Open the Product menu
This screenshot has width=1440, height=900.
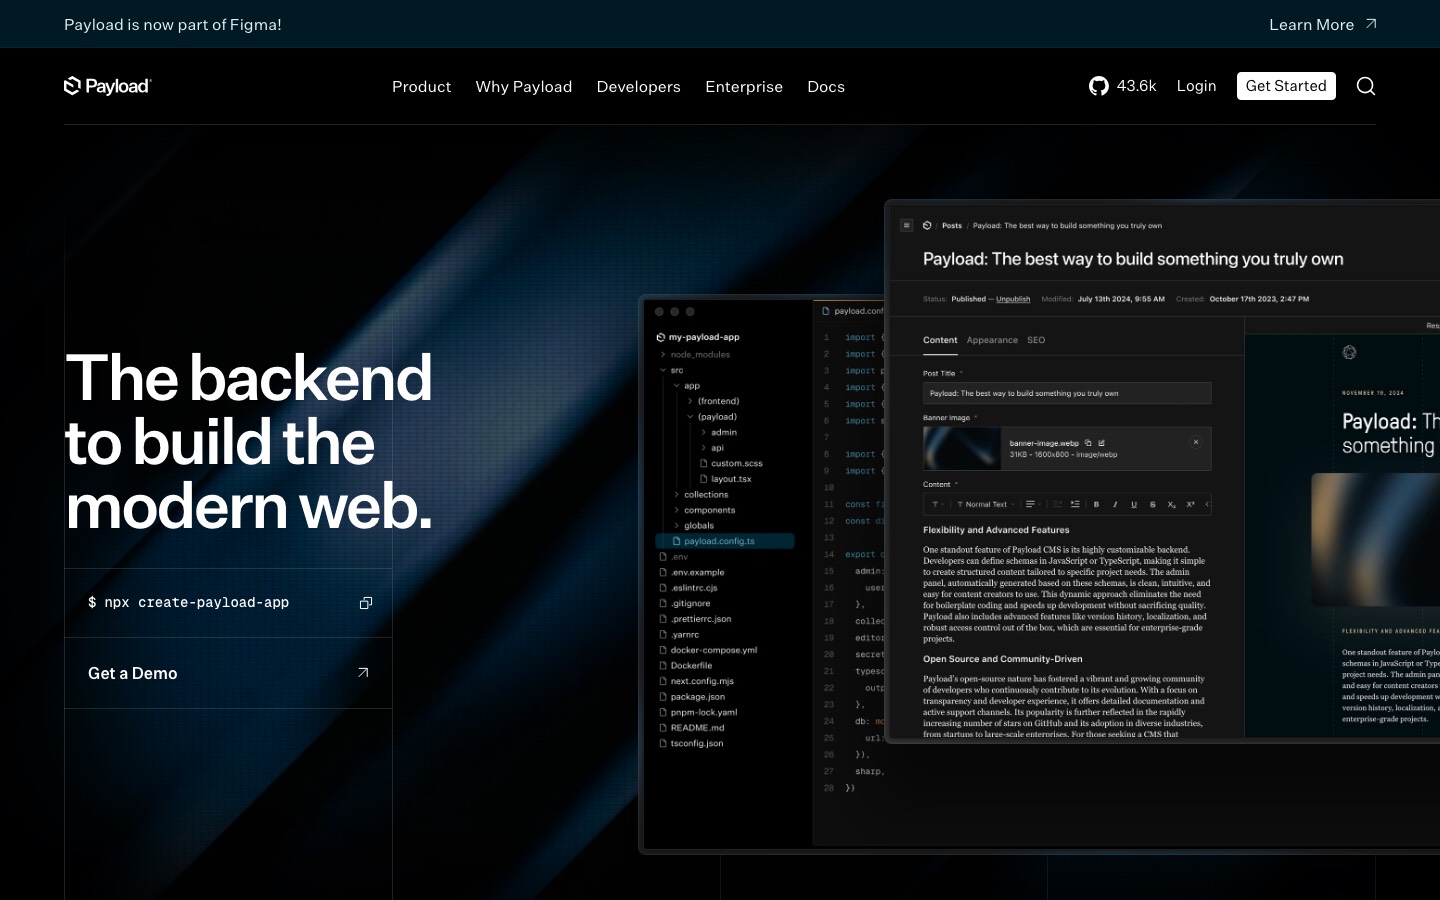pos(421,87)
